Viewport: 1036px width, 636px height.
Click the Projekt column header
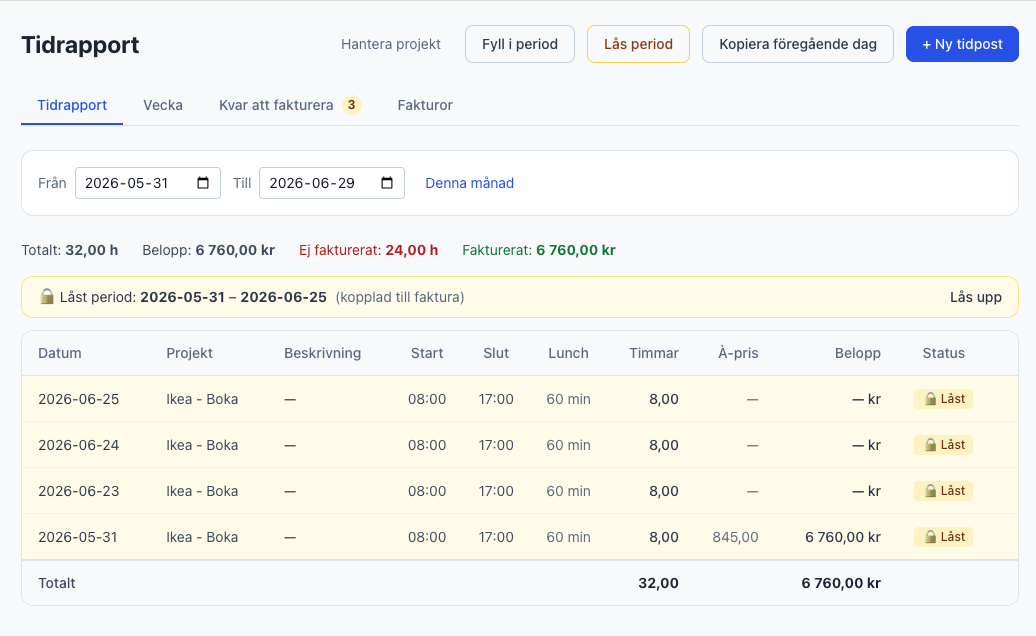coord(189,353)
